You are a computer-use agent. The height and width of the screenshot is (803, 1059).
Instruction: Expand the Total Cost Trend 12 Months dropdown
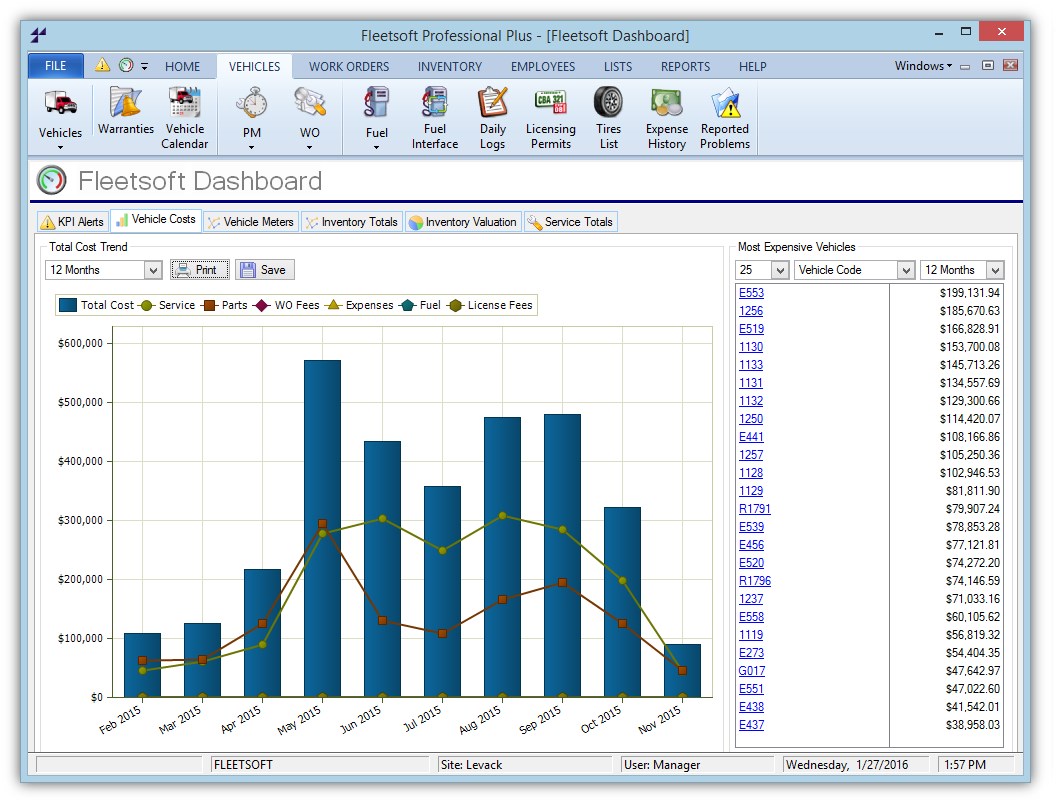pyautogui.click(x=153, y=270)
